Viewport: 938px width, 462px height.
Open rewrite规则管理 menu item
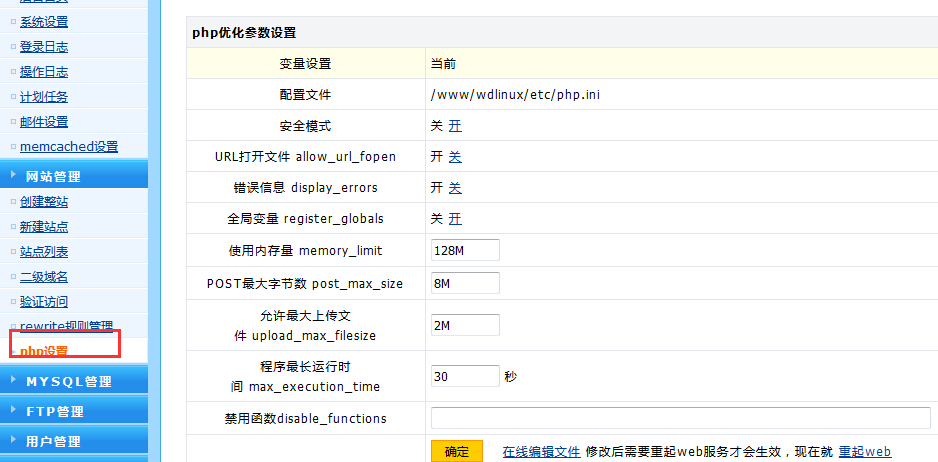[66, 326]
